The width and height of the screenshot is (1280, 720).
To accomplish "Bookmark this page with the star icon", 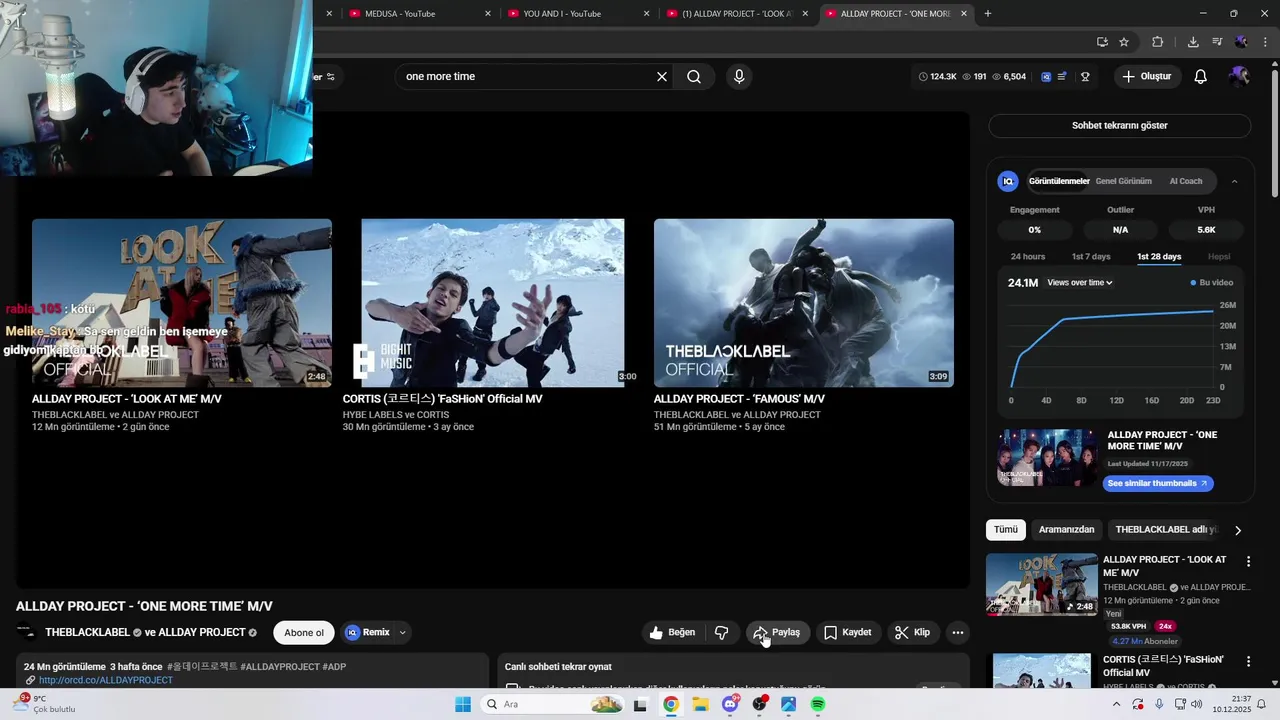I will 1124,42.
